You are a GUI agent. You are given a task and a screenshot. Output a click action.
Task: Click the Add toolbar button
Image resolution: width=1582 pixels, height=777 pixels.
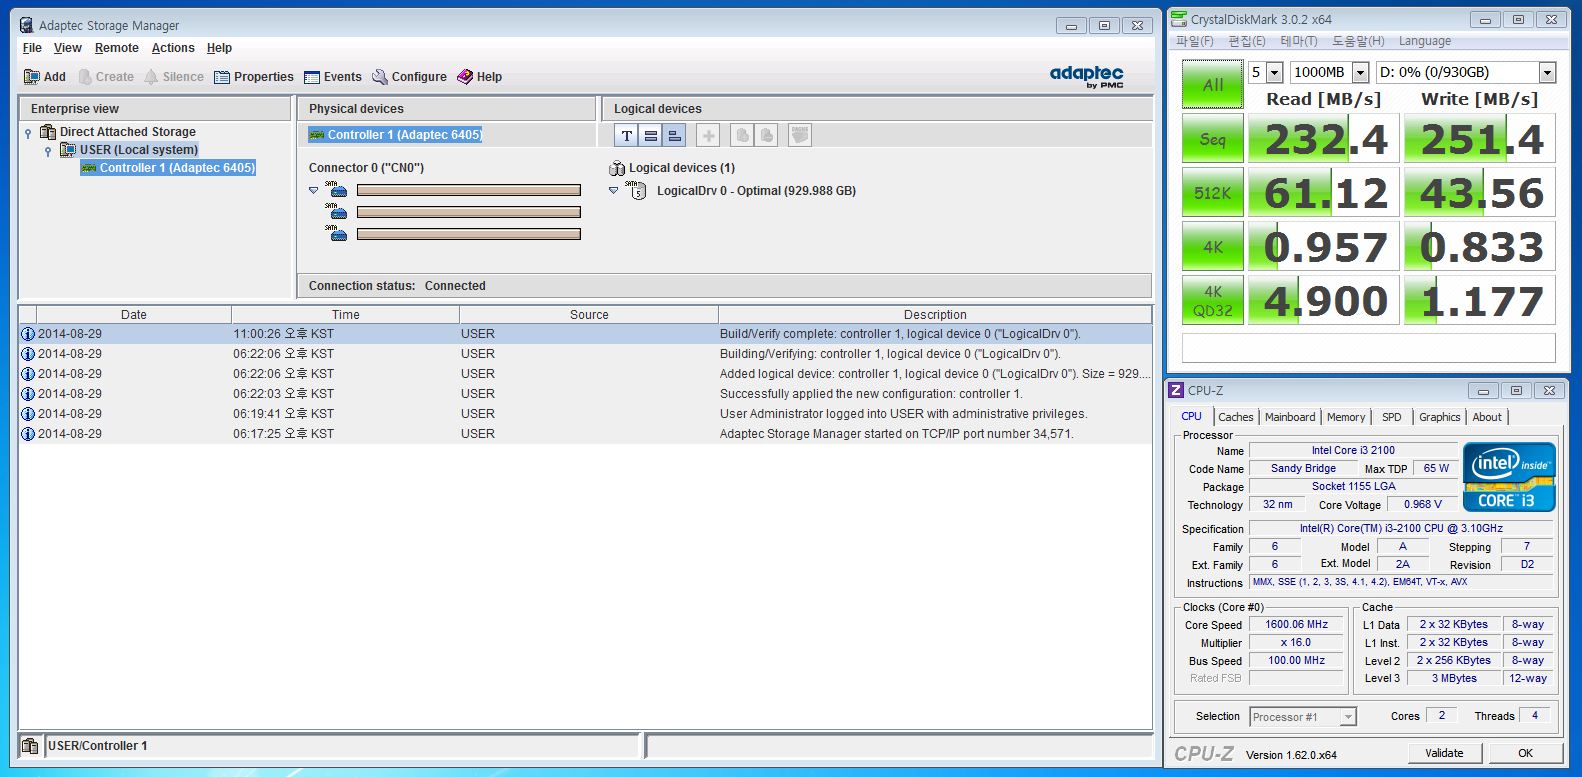[45, 77]
